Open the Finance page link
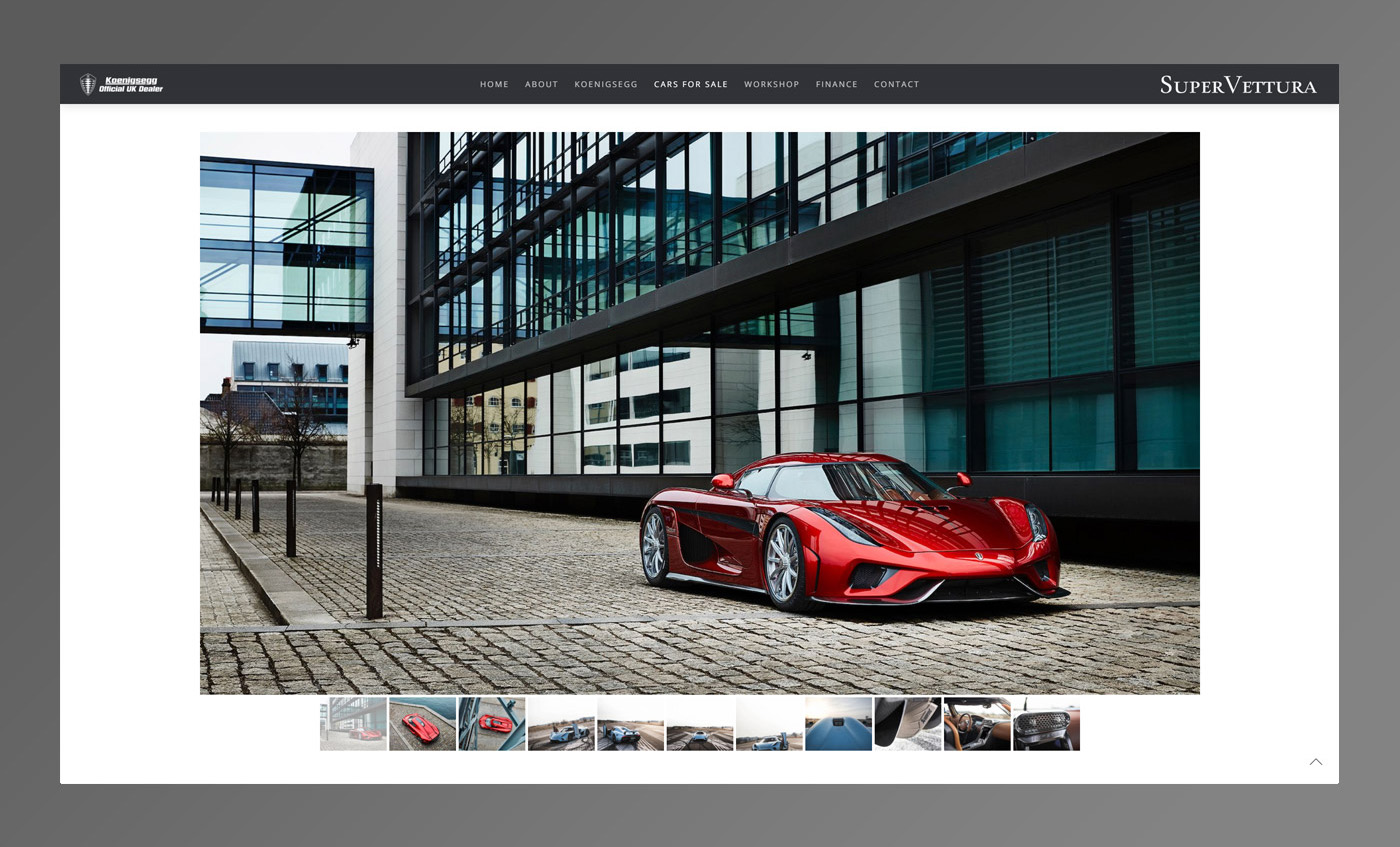The height and width of the screenshot is (847, 1400). pyautogui.click(x=836, y=84)
